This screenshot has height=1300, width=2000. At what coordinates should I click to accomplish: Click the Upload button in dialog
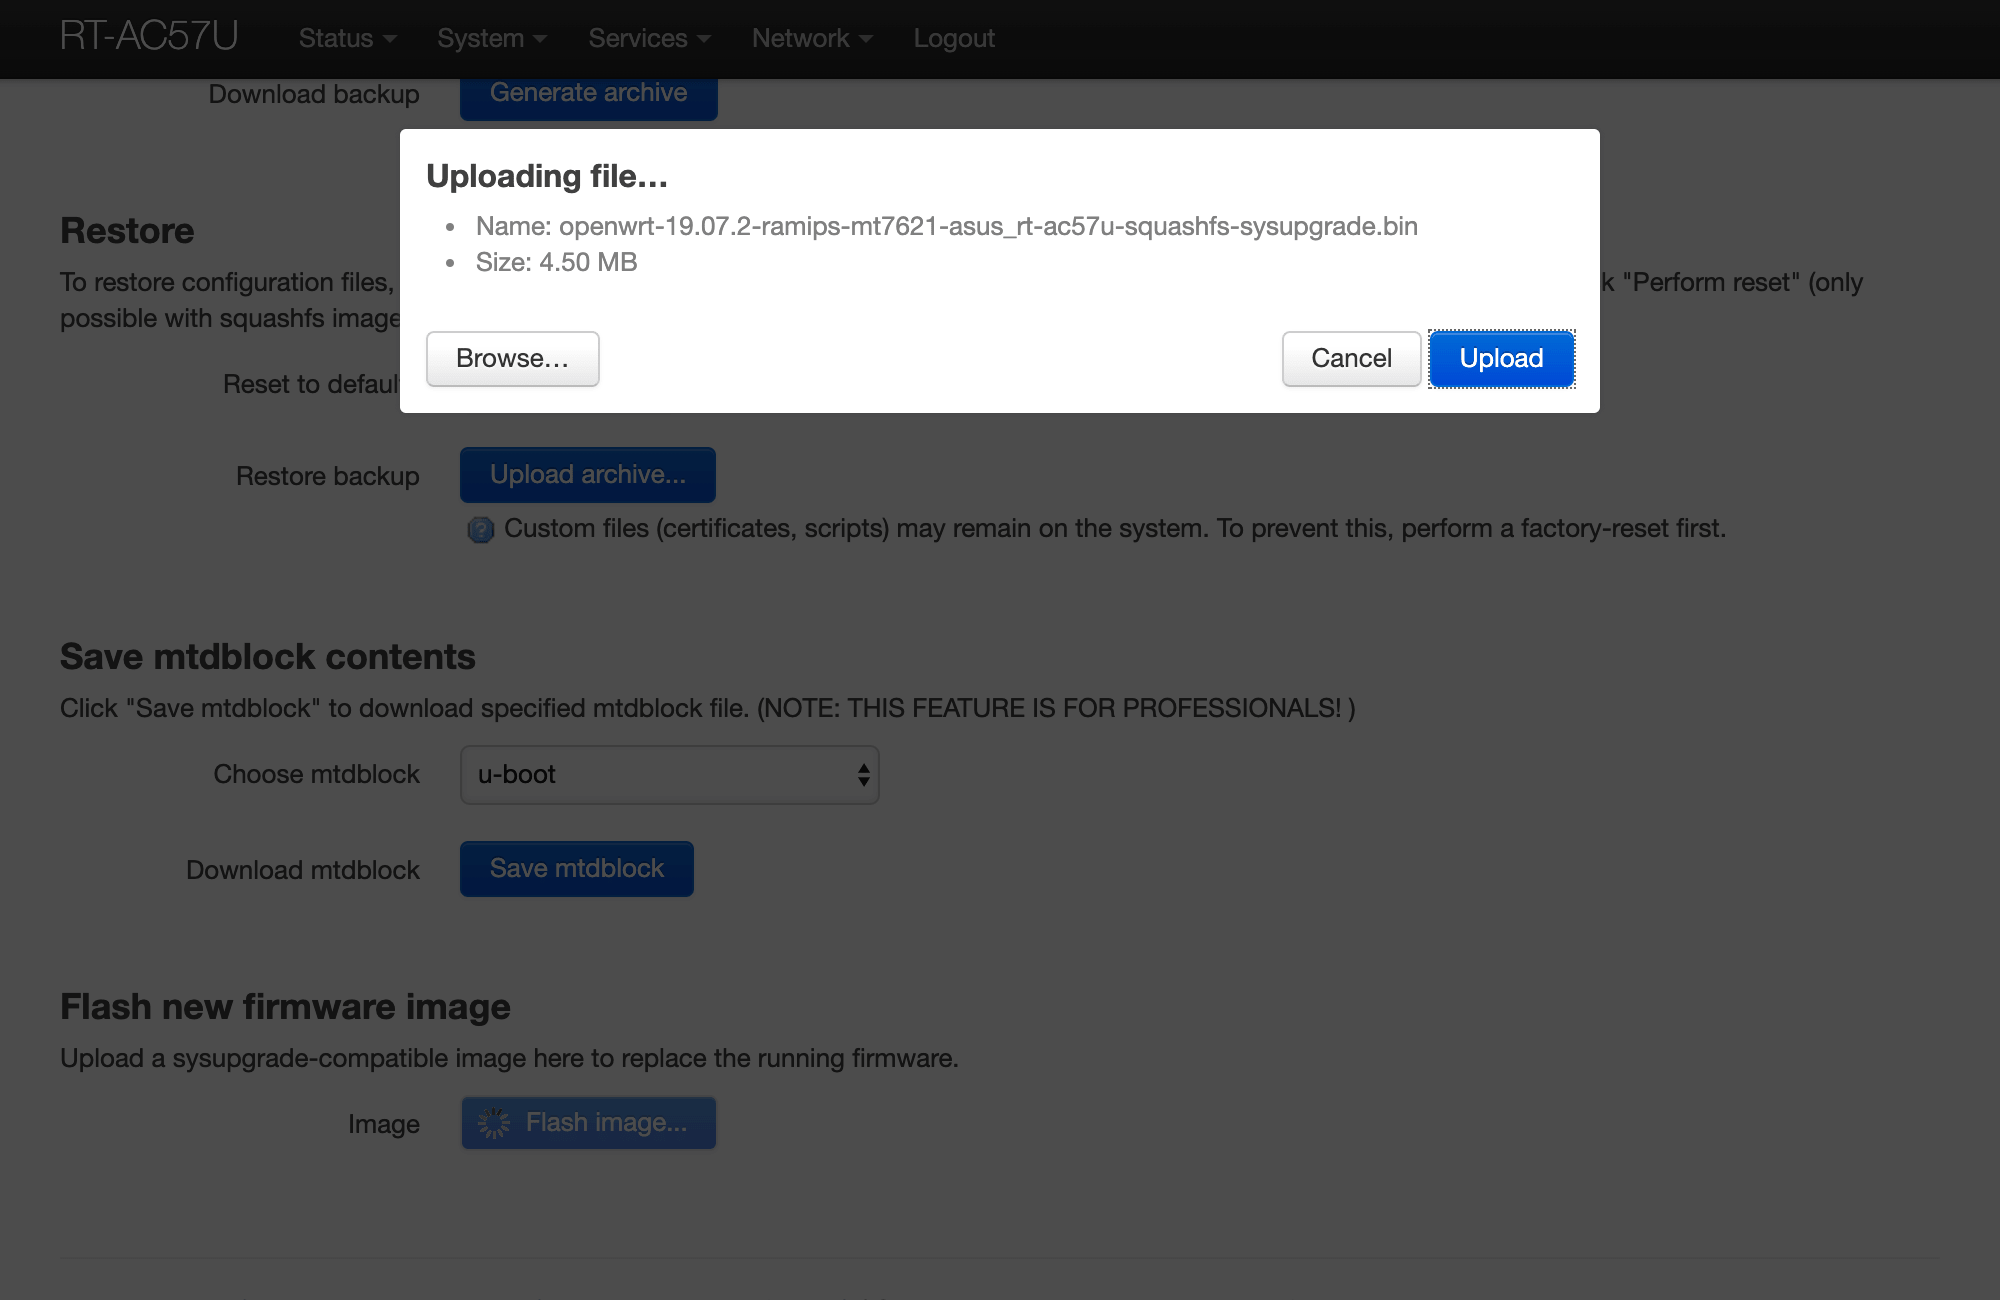point(1501,358)
